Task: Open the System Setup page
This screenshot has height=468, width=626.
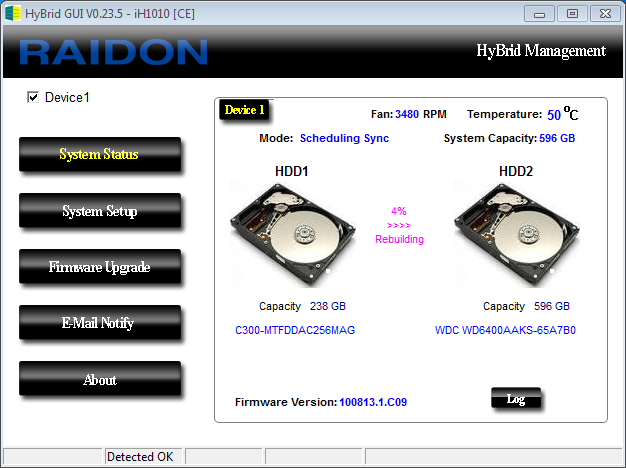Action: pos(100,211)
